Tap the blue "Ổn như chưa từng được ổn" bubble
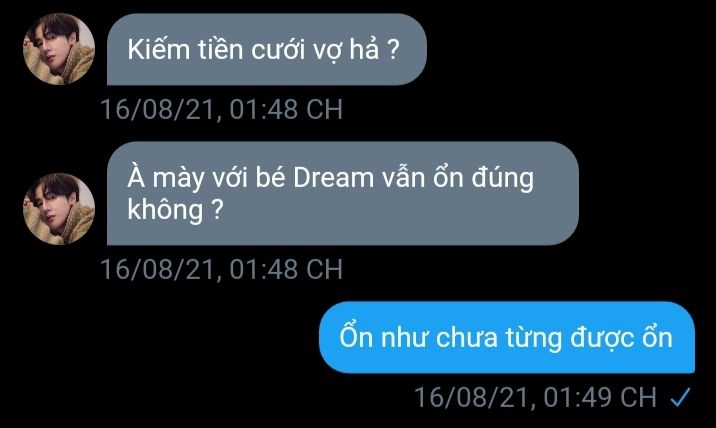This screenshot has height=428, width=716. point(507,337)
